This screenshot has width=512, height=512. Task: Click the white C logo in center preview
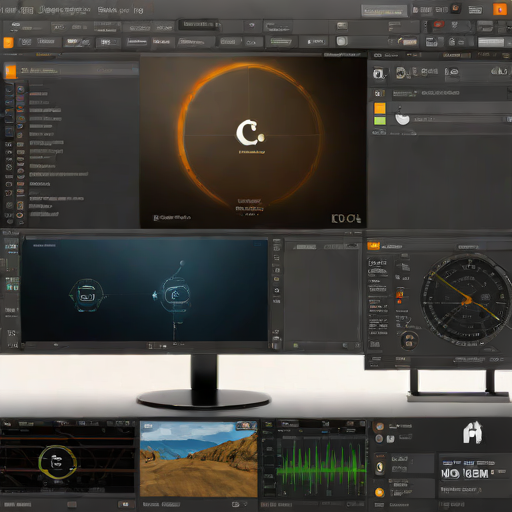250,133
